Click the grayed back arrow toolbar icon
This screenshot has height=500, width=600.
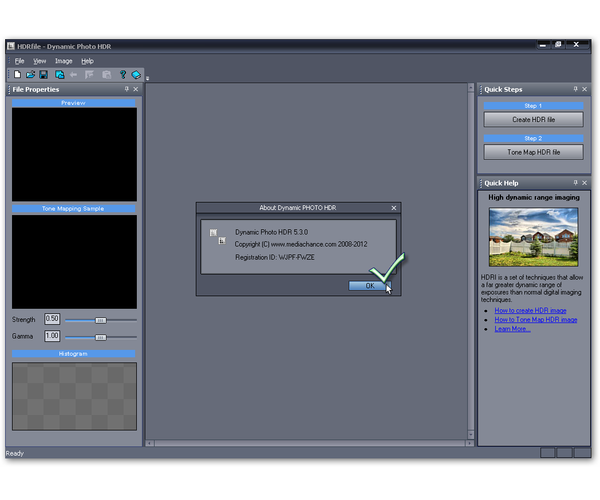73,74
